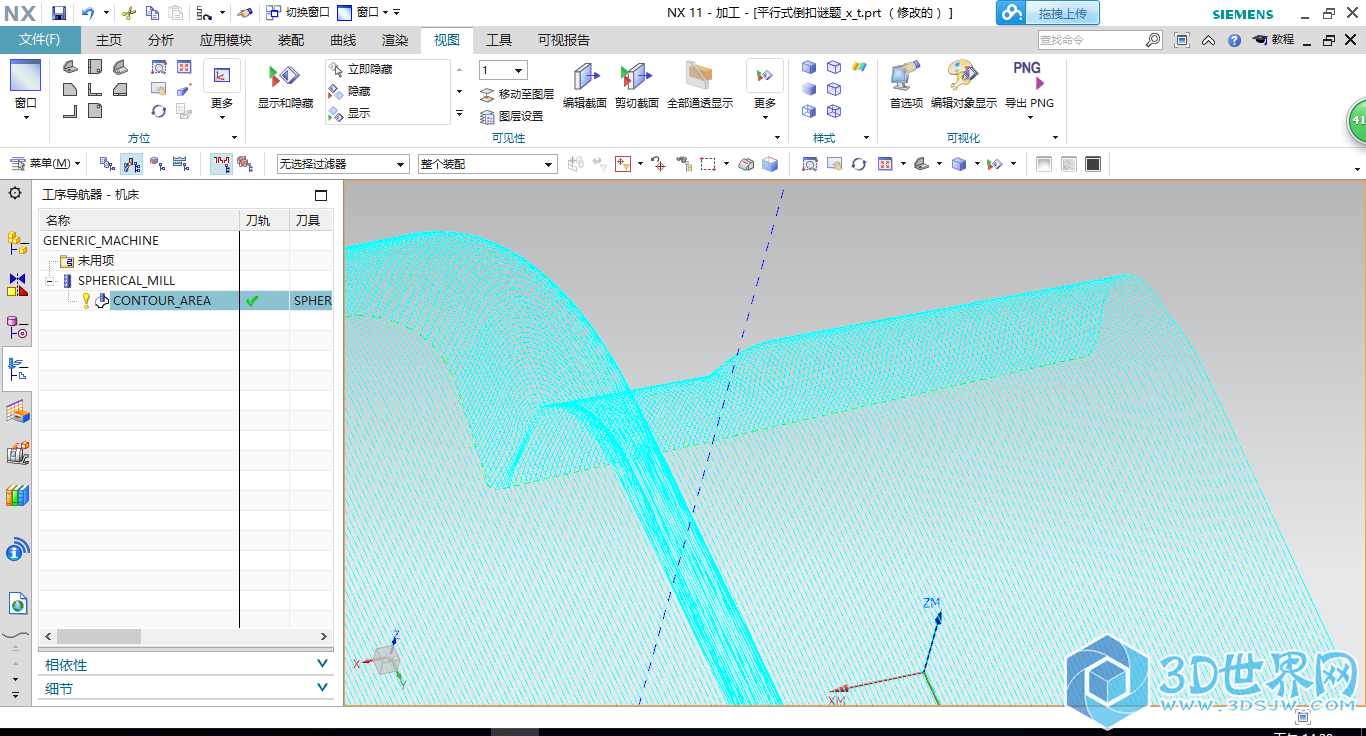Open 教程 tutorials link
This screenshot has width=1366, height=736.
click(x=1273, y=40)
